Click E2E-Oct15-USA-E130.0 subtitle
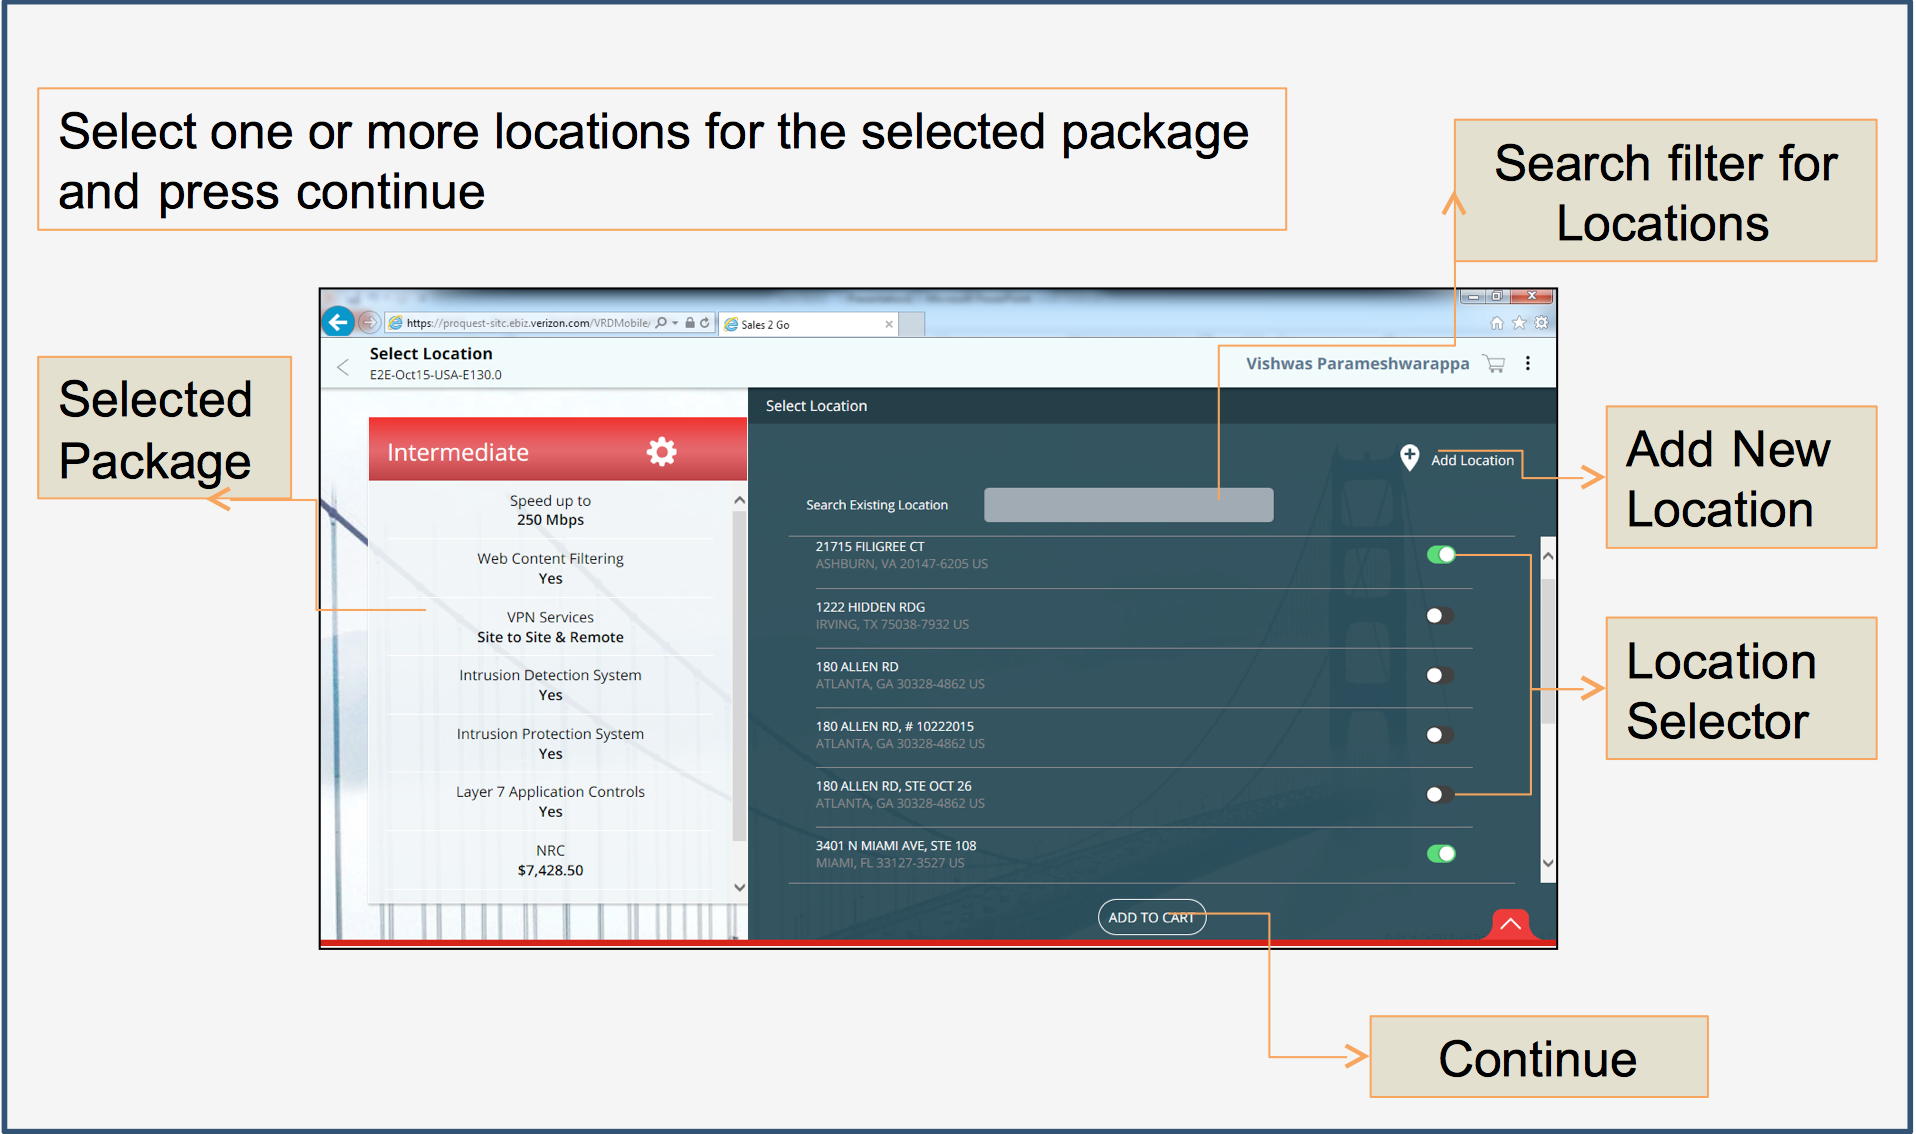 pyautogui.click(x=436, y=375)
